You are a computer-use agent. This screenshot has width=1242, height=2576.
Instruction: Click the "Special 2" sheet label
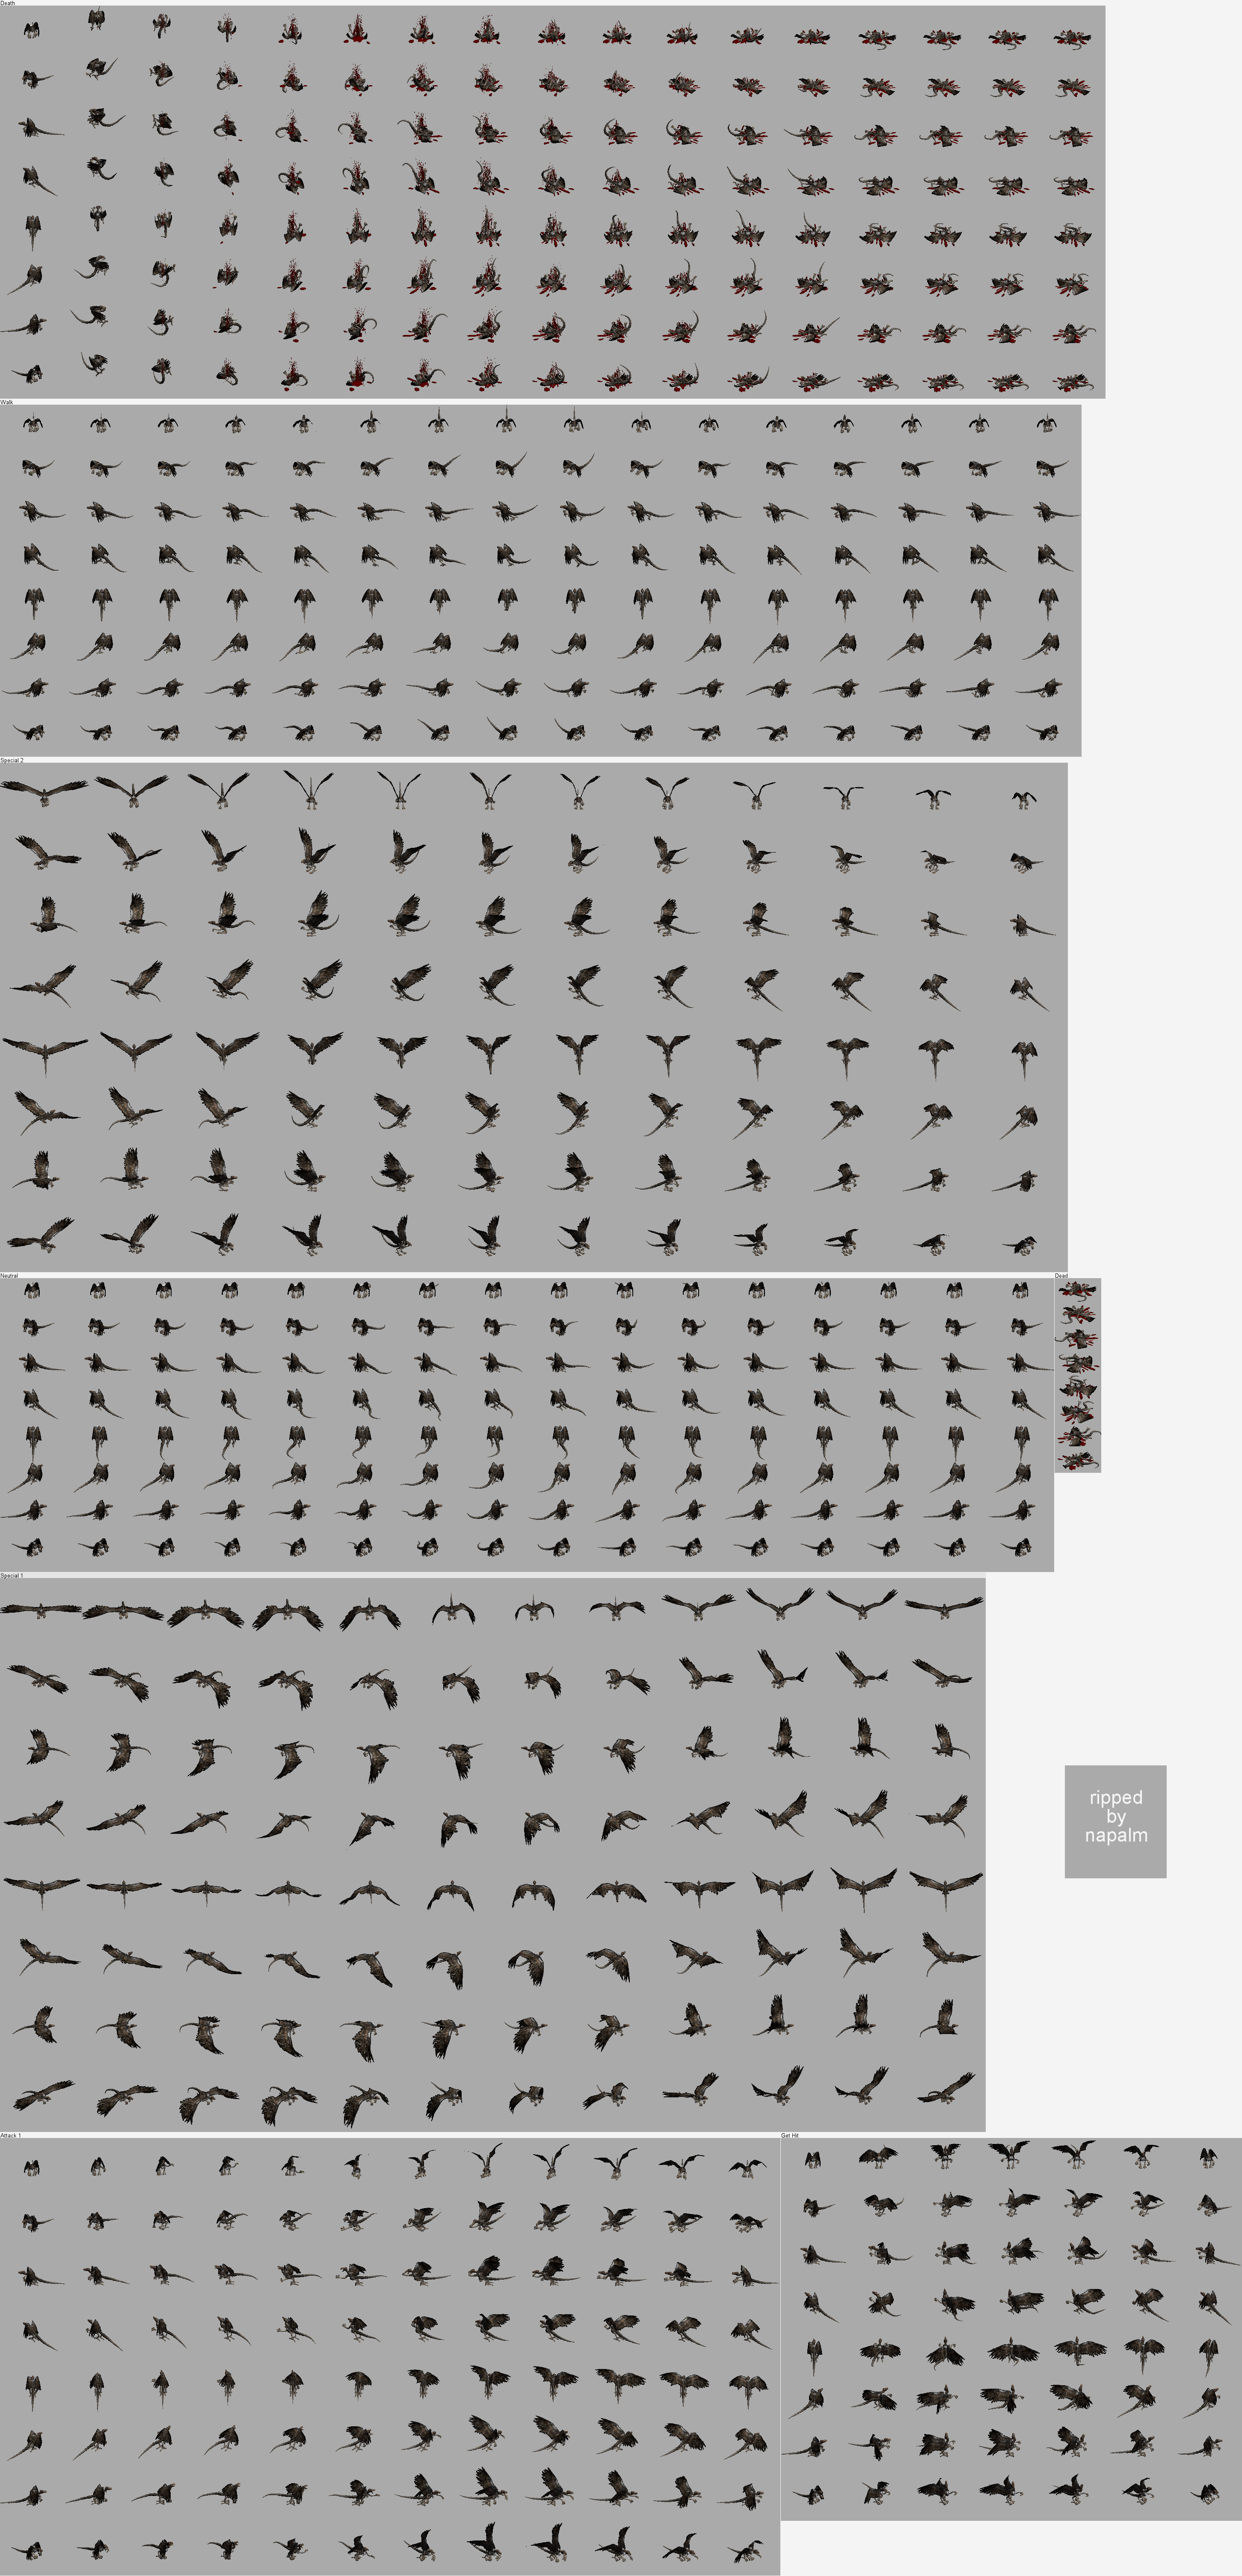pos(12,760)
